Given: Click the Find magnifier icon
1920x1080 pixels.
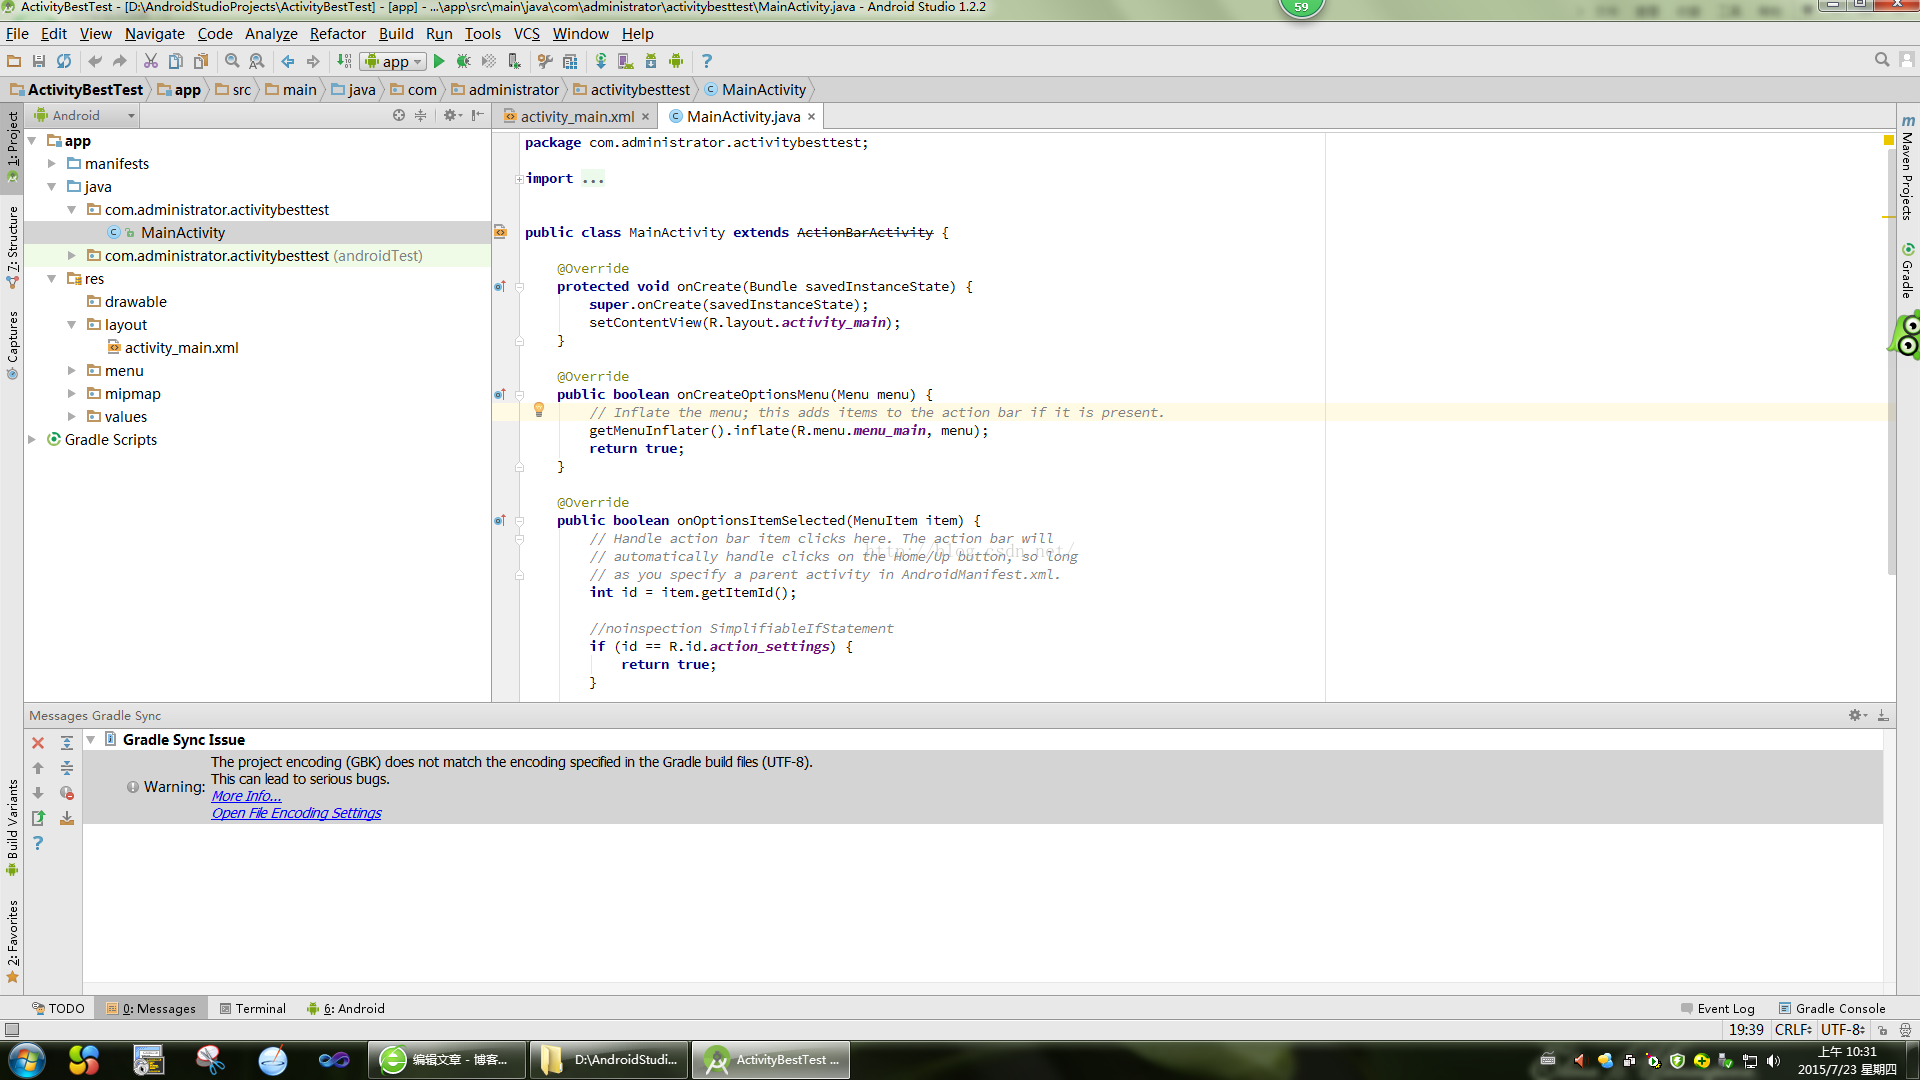Looking at the screenshot, I should (232, 61).
